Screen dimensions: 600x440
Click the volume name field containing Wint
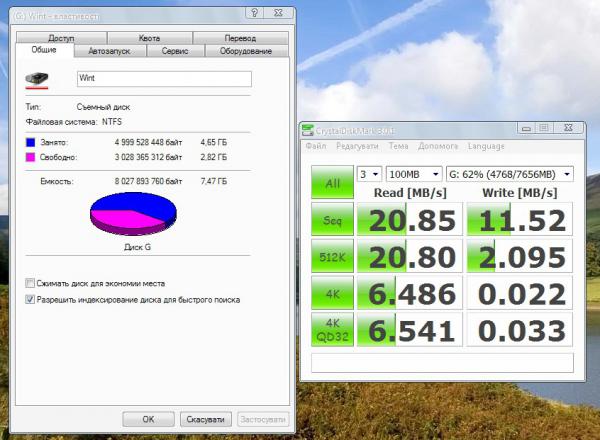[162, 77]
